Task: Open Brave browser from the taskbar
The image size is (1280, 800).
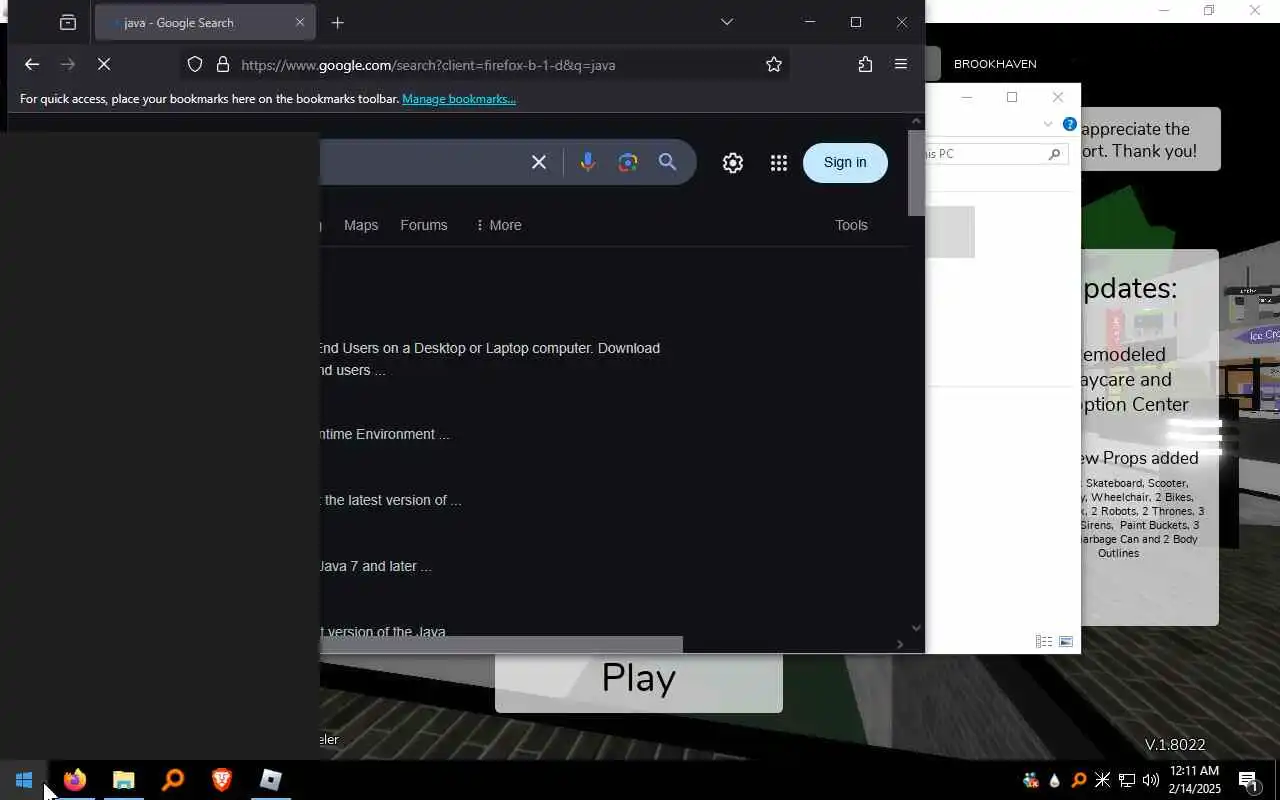Action: (x=222, y=780)
